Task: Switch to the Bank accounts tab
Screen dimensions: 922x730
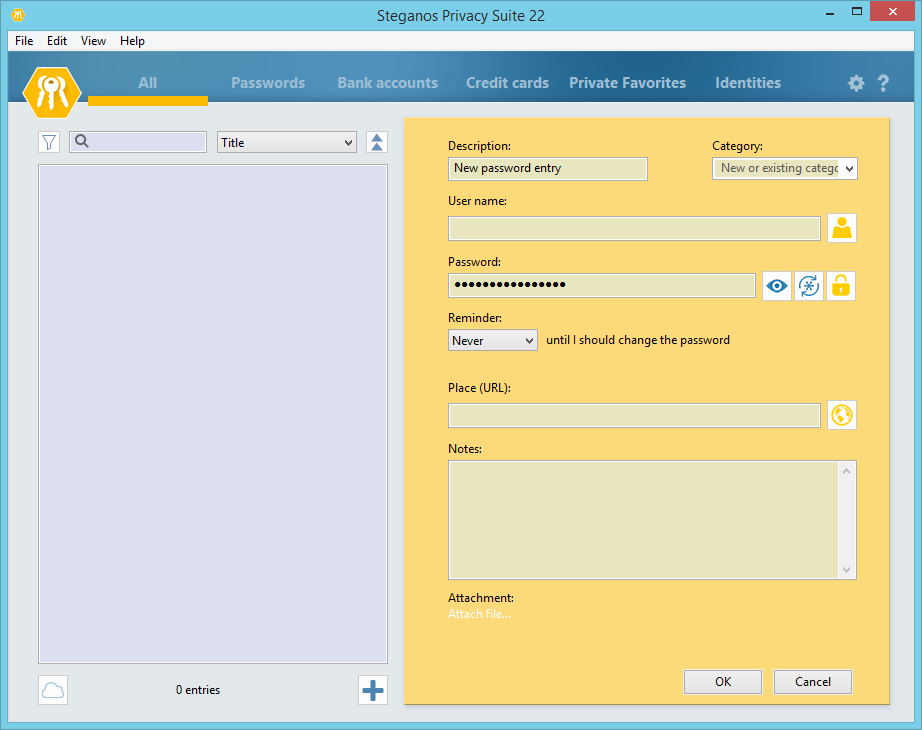Action: (x=387, y=83)
